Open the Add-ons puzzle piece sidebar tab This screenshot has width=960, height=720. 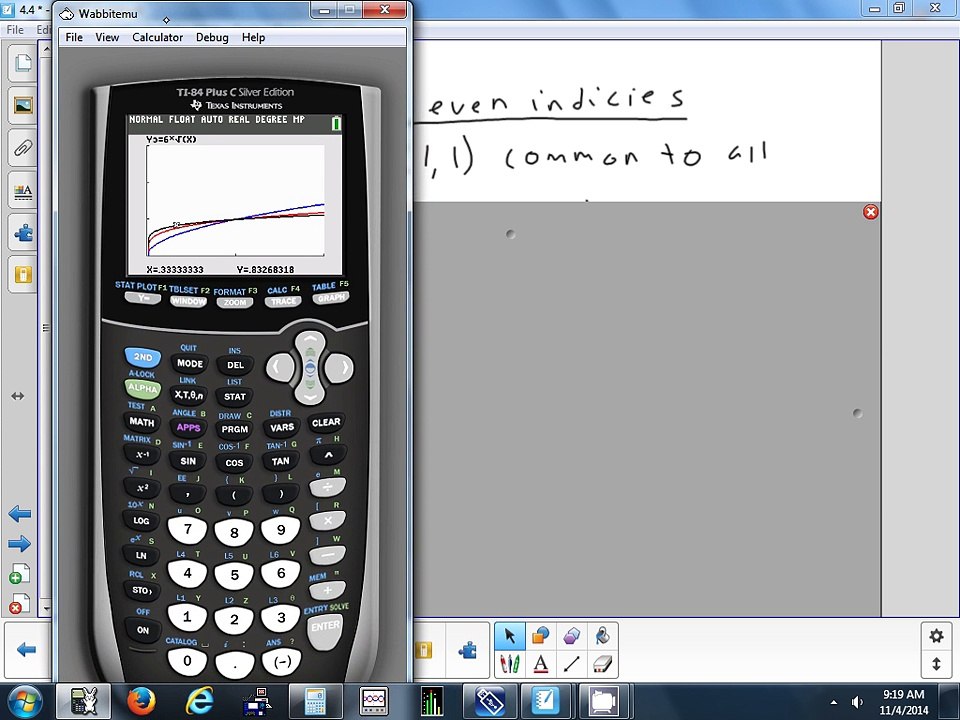[x=23, y=233]
